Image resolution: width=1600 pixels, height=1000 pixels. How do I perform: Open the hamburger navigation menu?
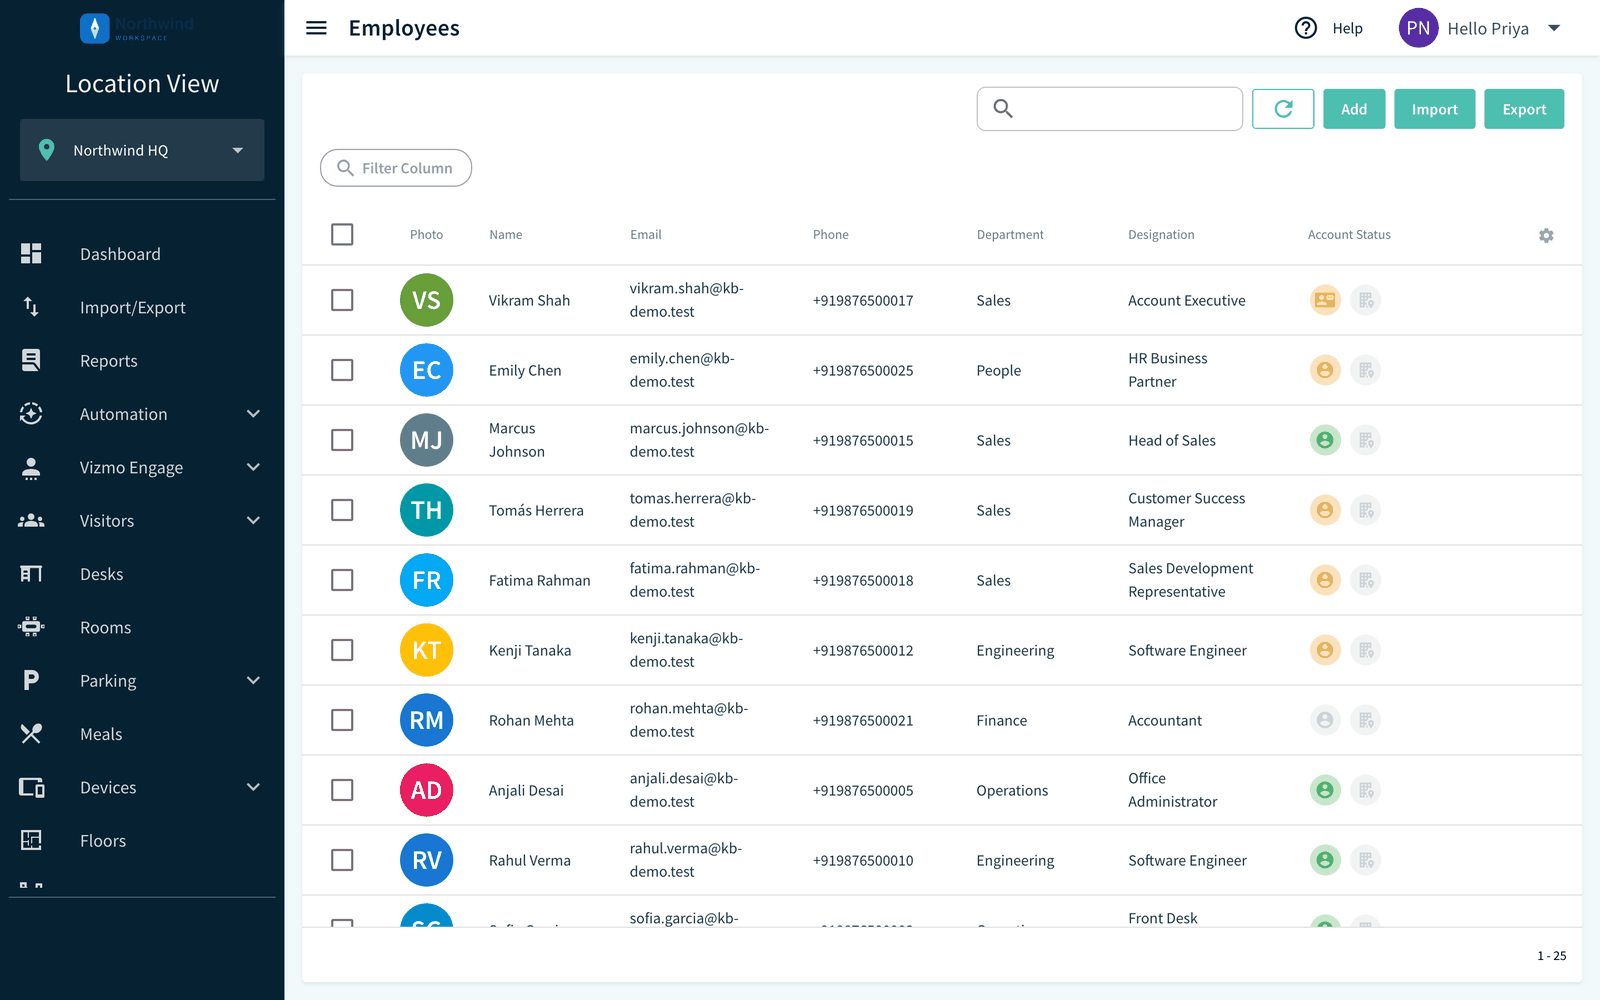316,28
